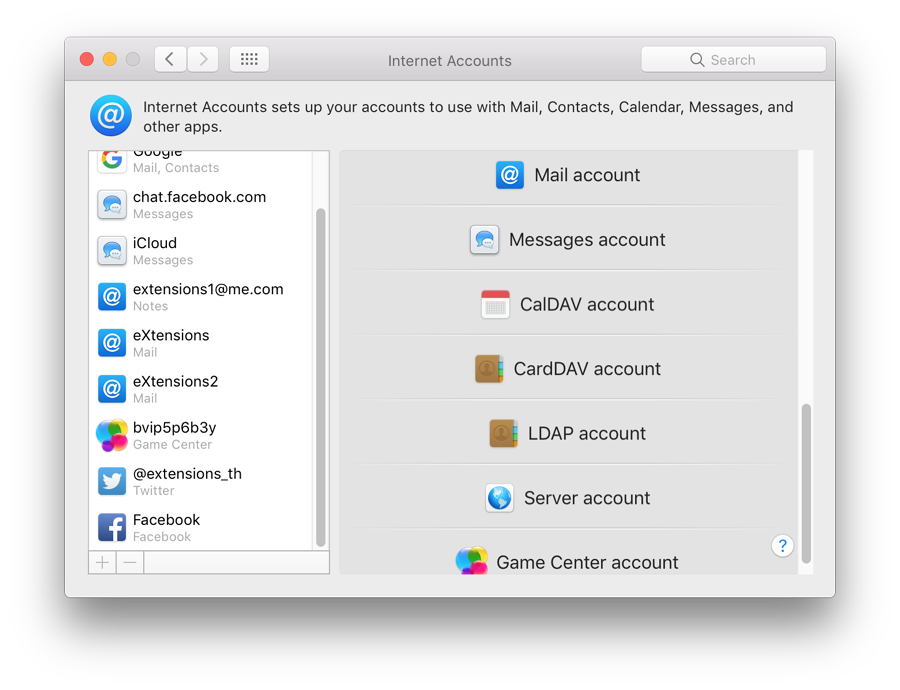The width and height of the screenshot is (900, 690).
Task: Select "@extensions_th" account name
Action: [x=187, y=474]
